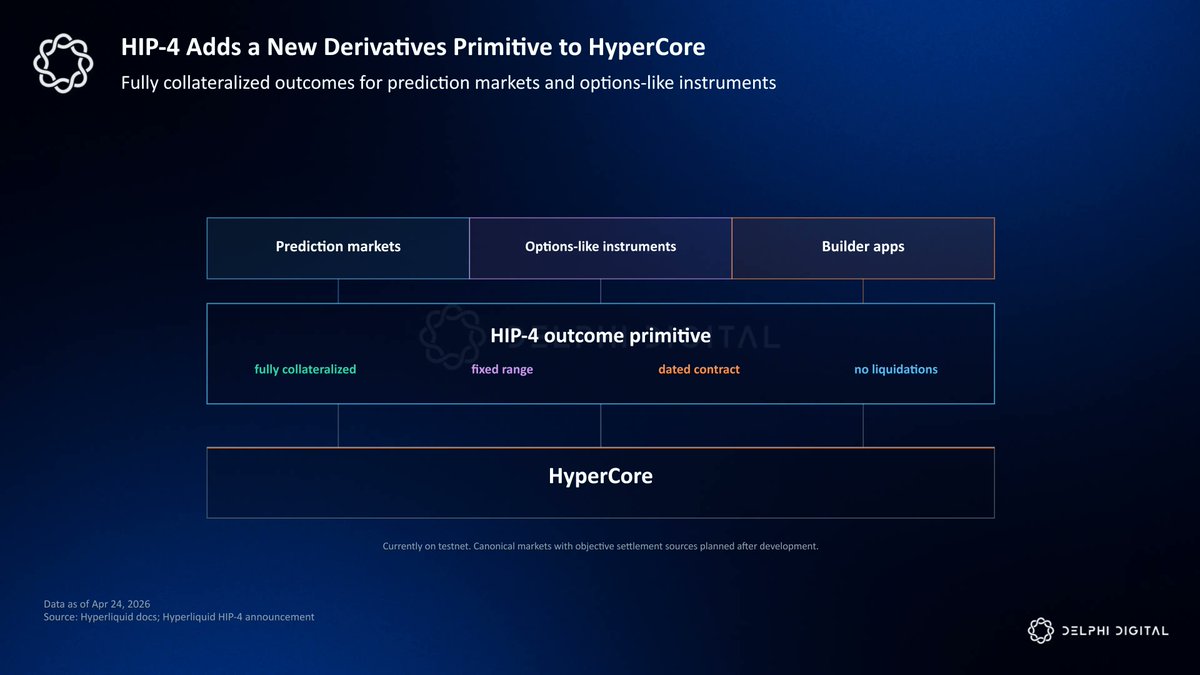Viewport: 1200px width, 675px height.
Task: Click the connector line under Builder apps
Action: pyautogui.click(x=863, y=291)
